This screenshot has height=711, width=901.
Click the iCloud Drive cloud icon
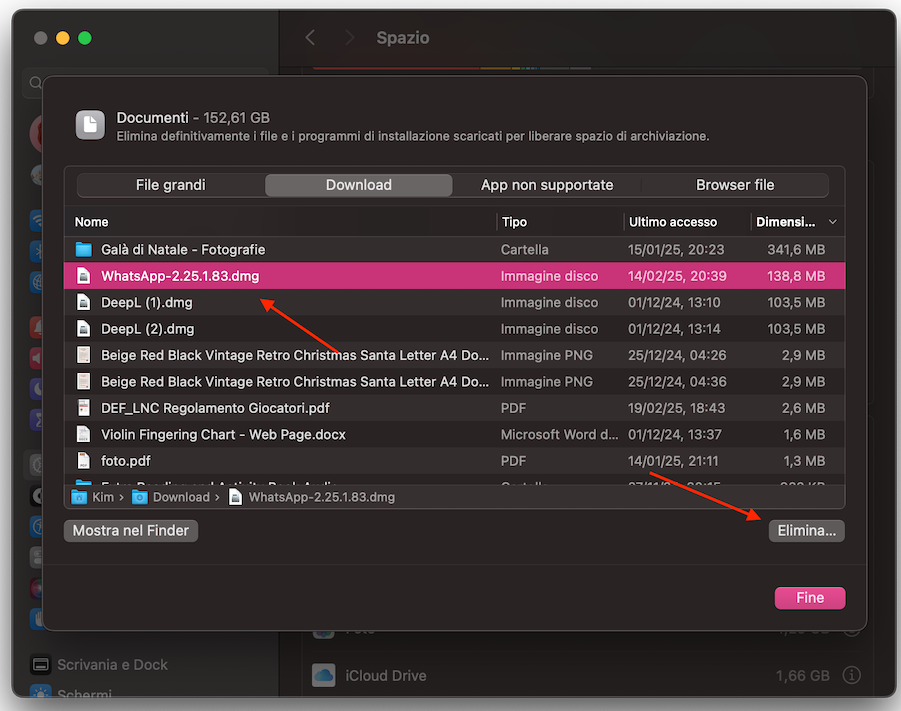[x=323, y=676]
